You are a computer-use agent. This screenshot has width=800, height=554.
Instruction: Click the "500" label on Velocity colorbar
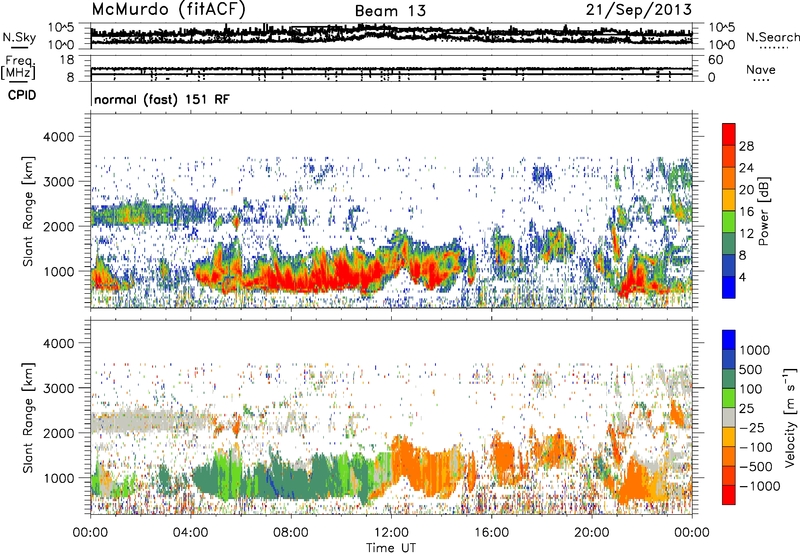[x=751, y=370]
